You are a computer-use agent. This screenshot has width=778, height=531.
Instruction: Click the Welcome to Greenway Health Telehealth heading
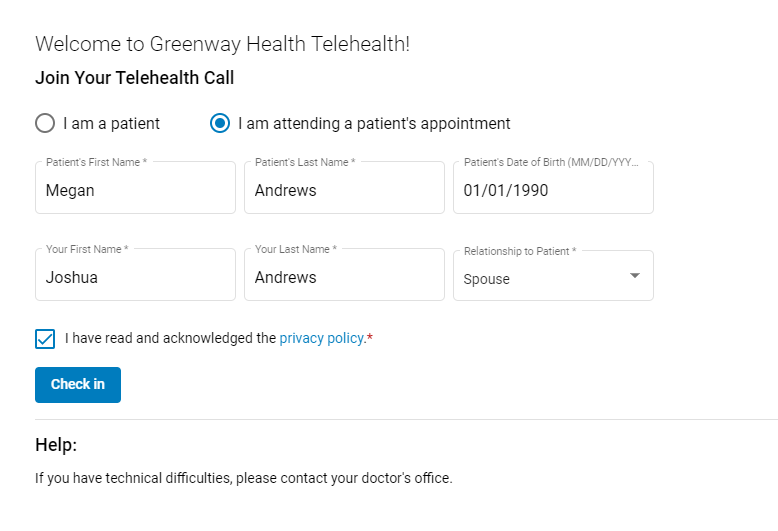click(223, 44)
